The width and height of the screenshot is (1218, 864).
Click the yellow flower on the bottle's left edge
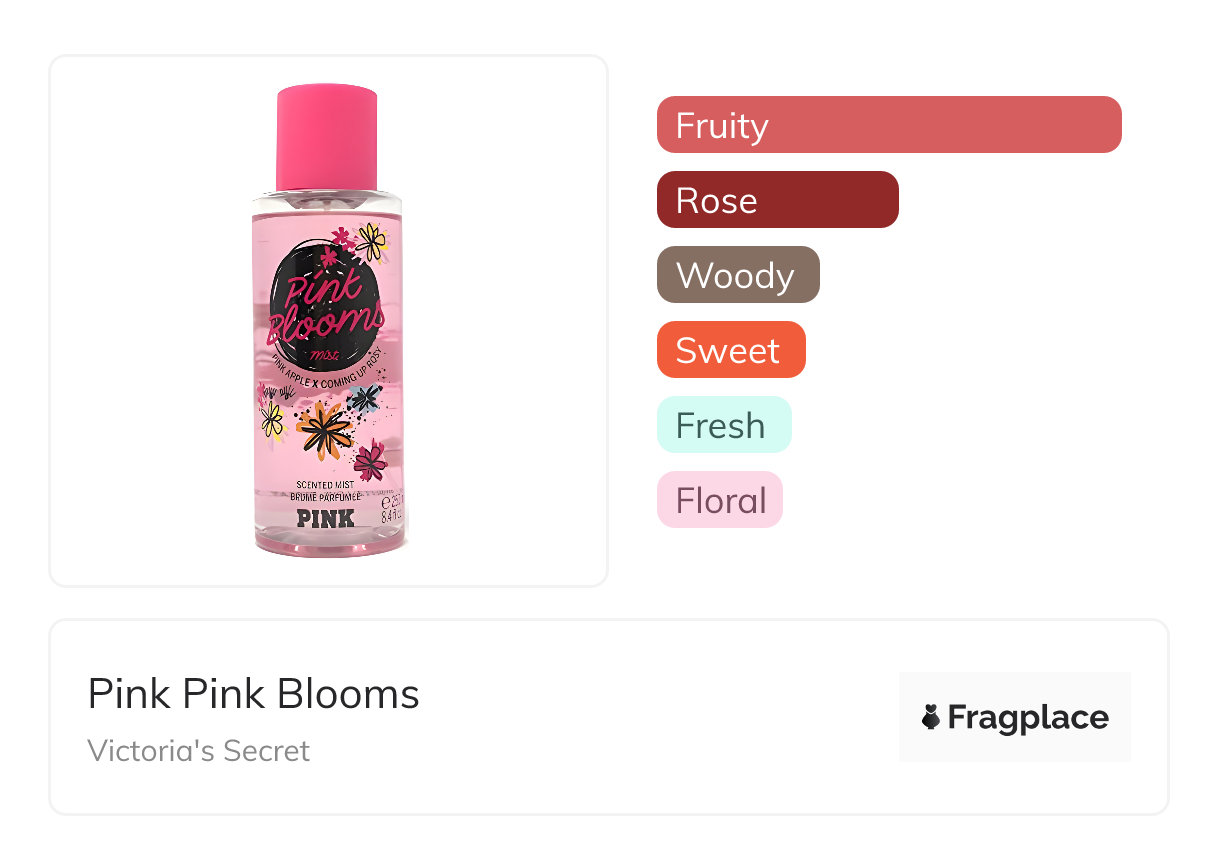[272, 420]
